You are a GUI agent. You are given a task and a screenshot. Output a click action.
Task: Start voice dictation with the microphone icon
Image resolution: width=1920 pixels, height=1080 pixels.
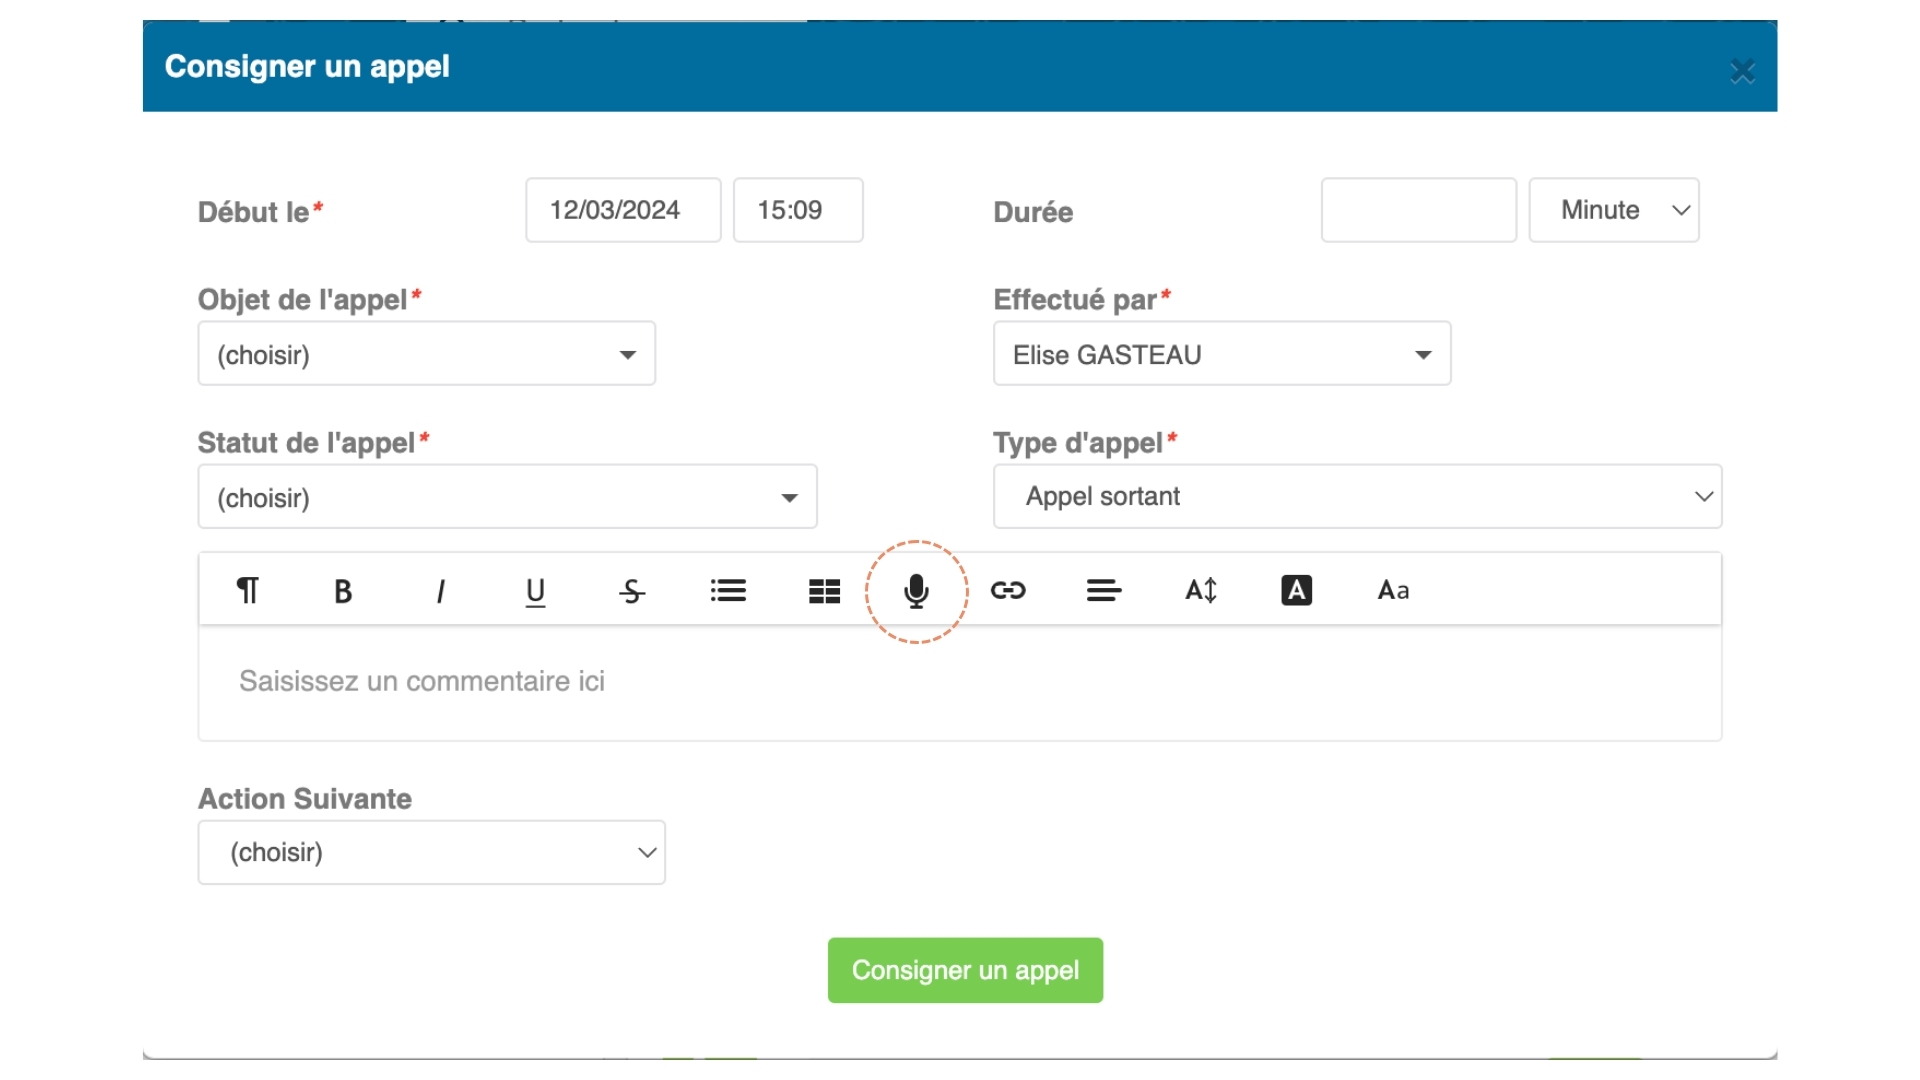[x=916, y=591]
